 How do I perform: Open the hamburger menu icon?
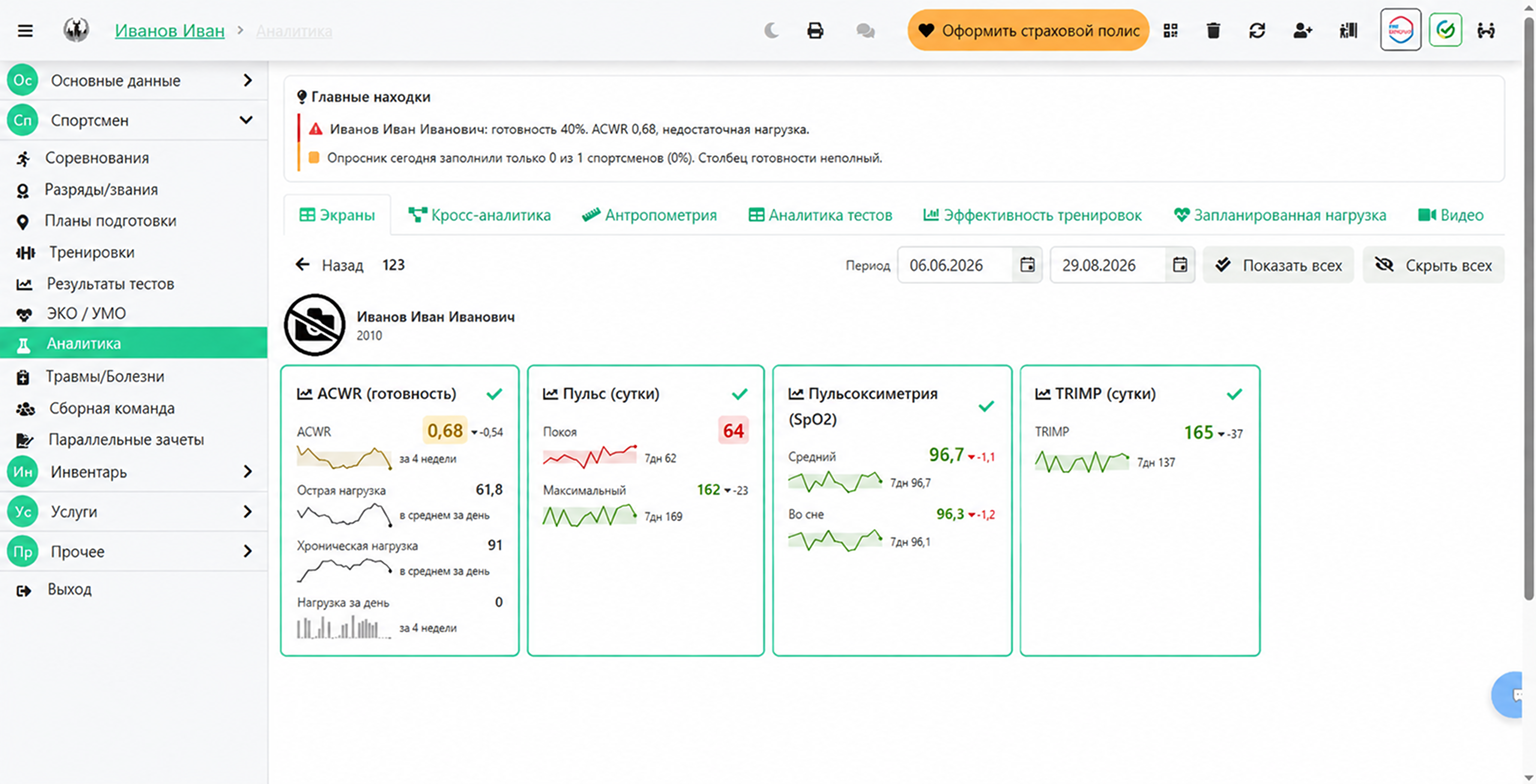point(26,31)
